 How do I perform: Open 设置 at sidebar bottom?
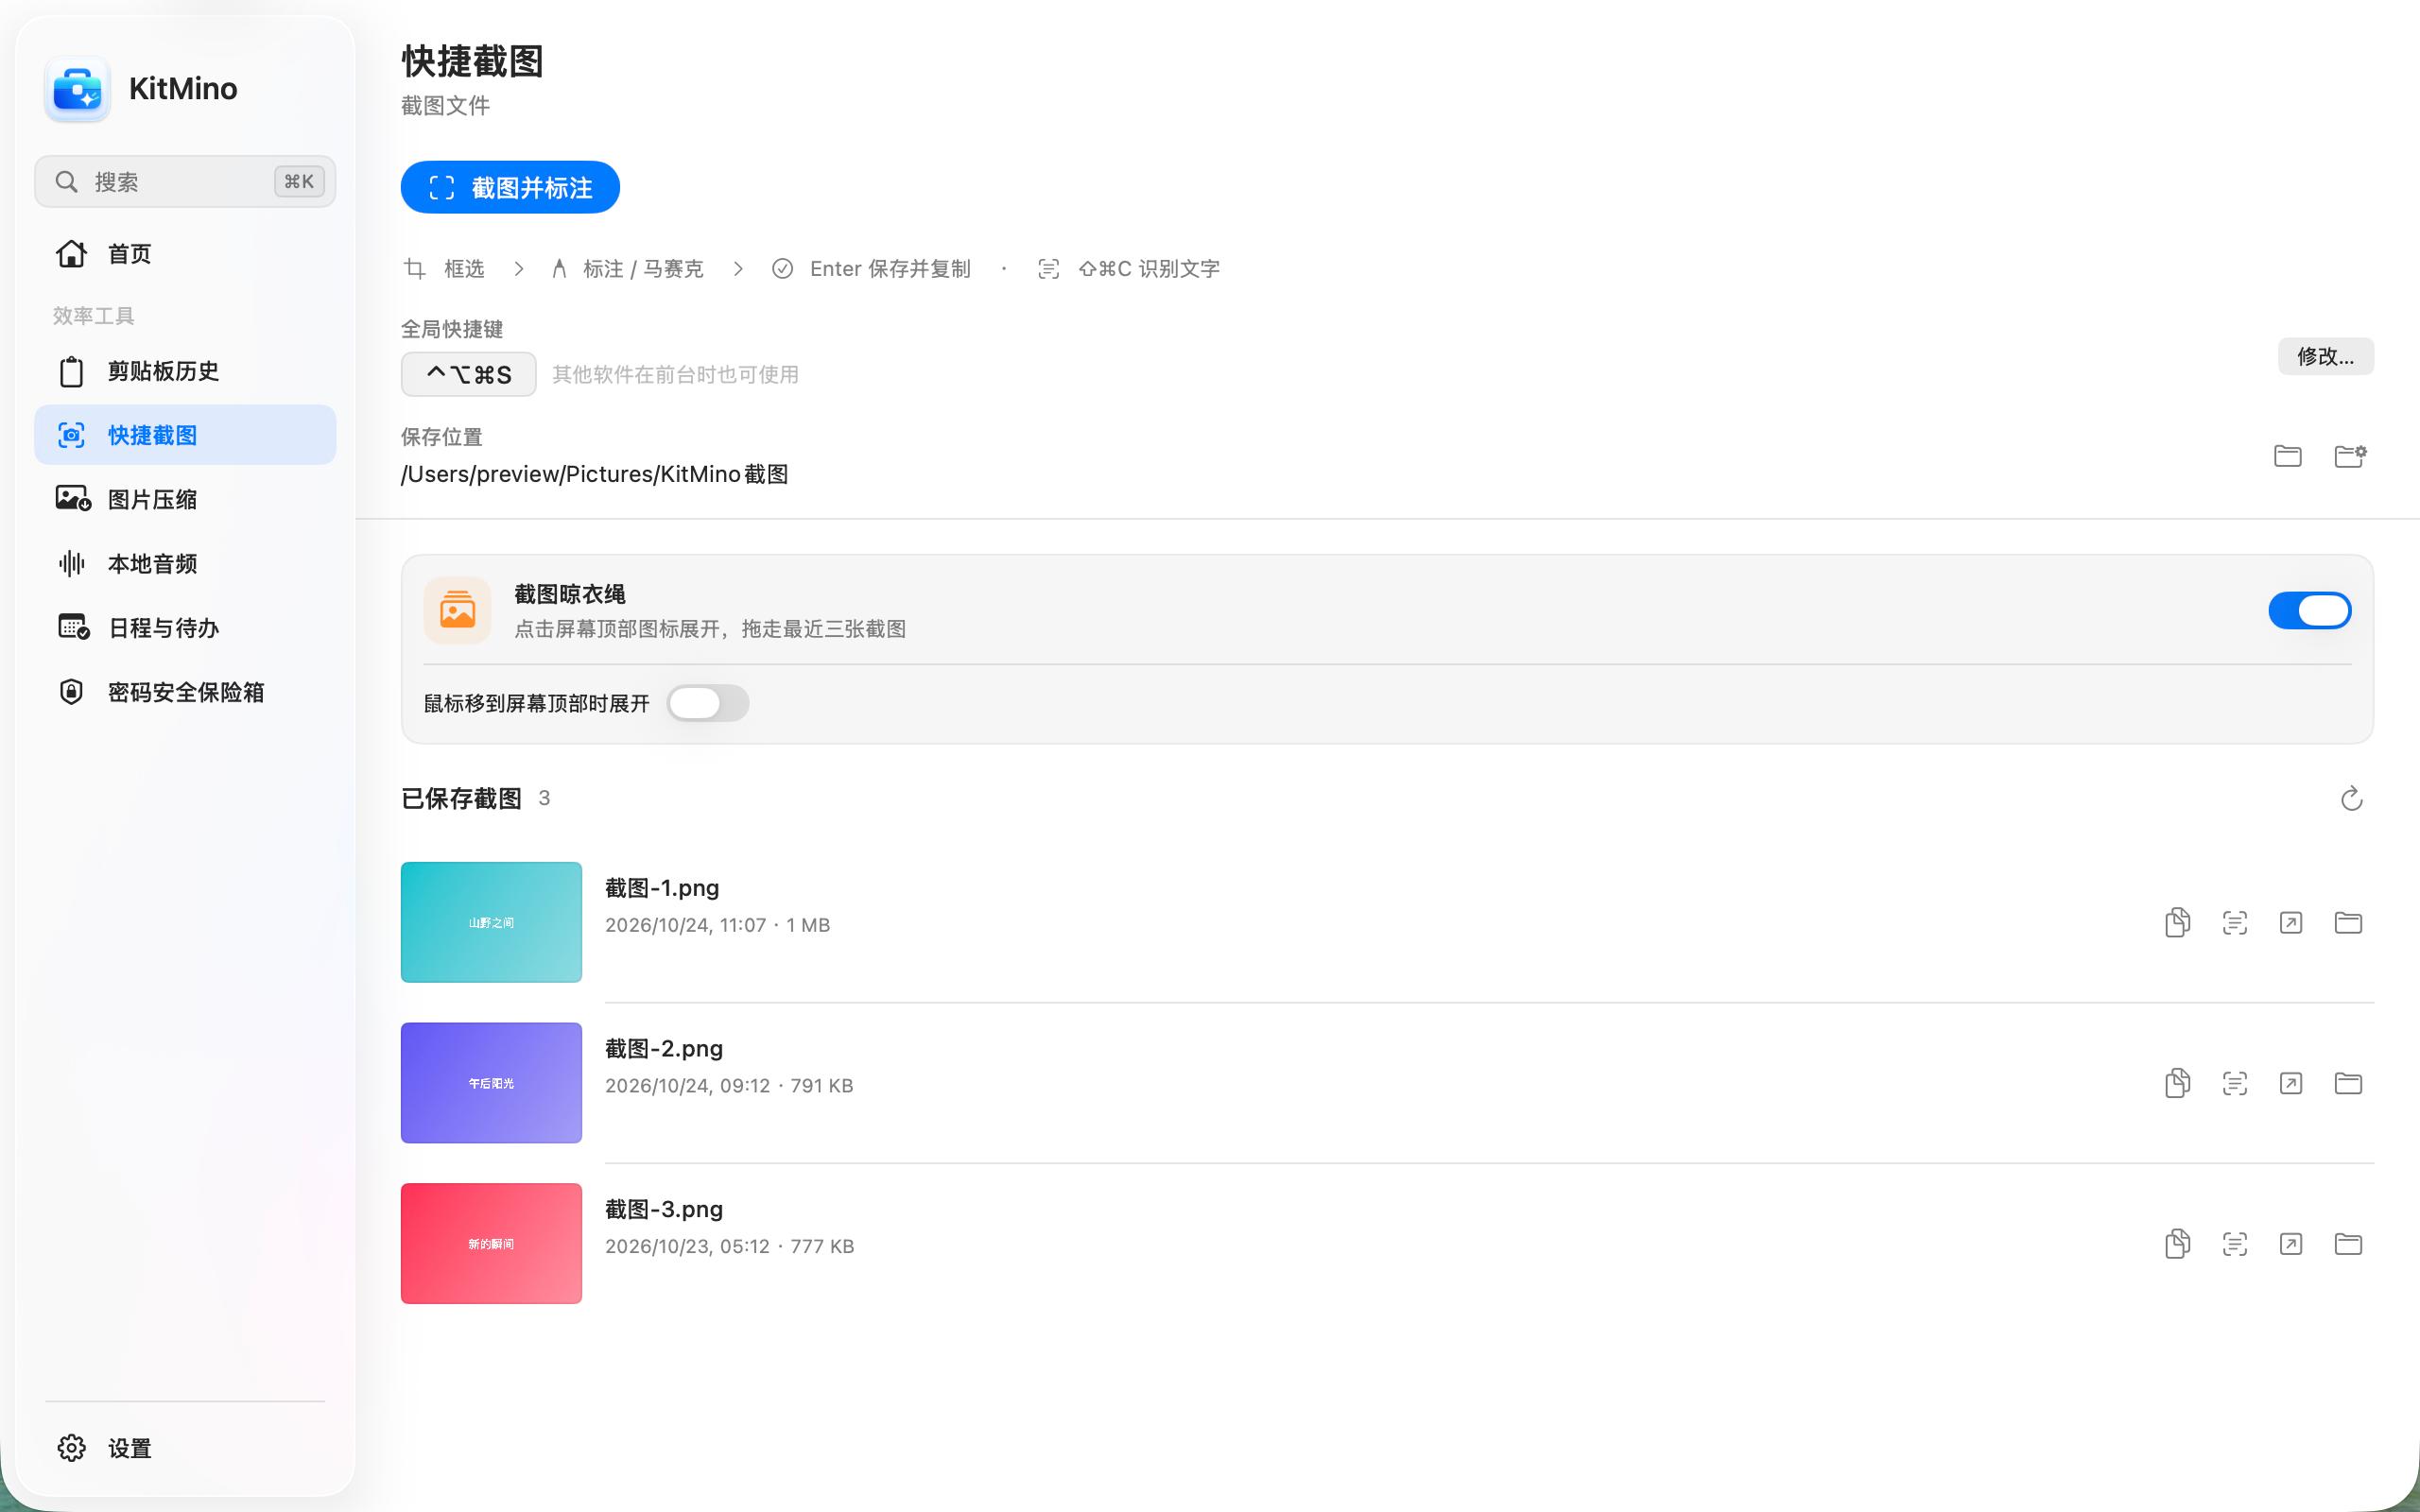point(185,1448)
